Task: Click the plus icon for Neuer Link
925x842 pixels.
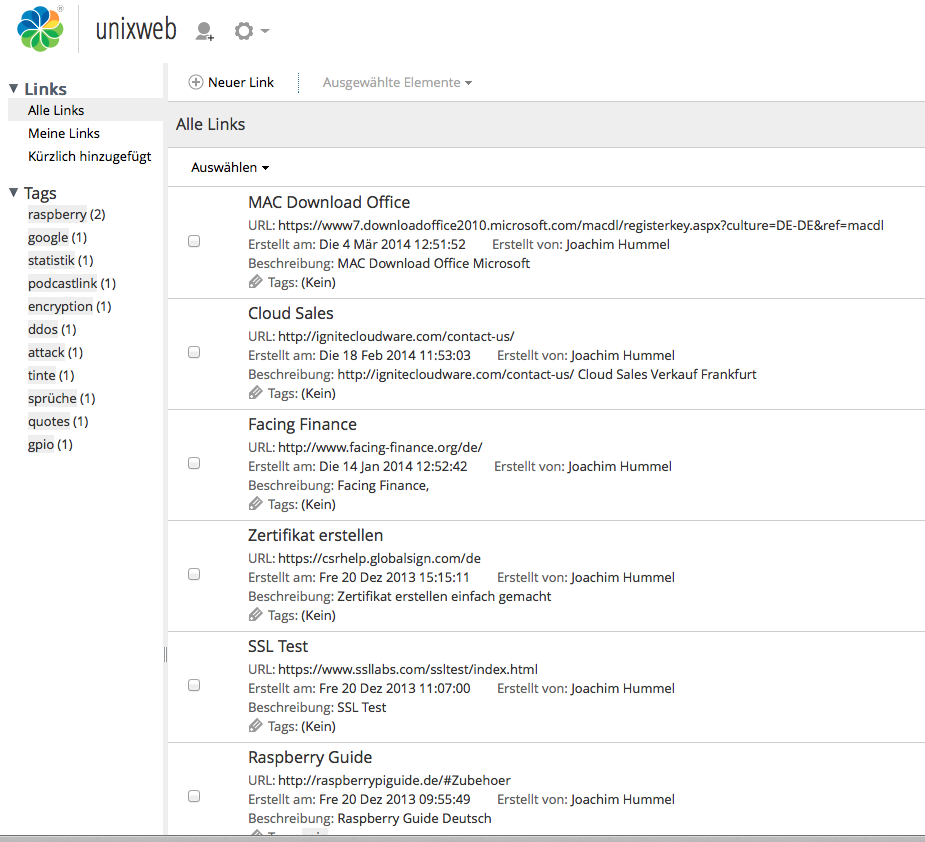Action: pos(196,82)
